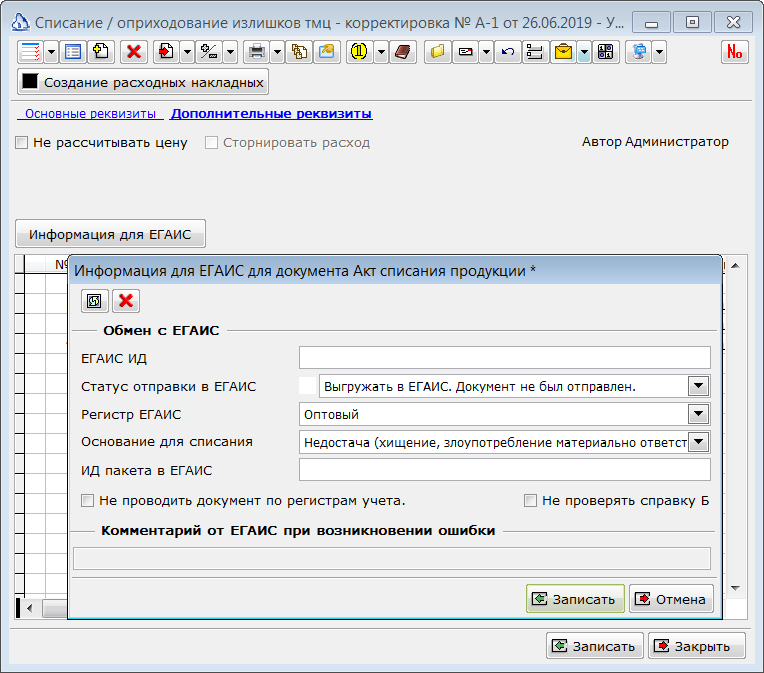Click the yellow briefcase icon
The height and width of the screenshot is (673, 764).
tap(563, 52)
